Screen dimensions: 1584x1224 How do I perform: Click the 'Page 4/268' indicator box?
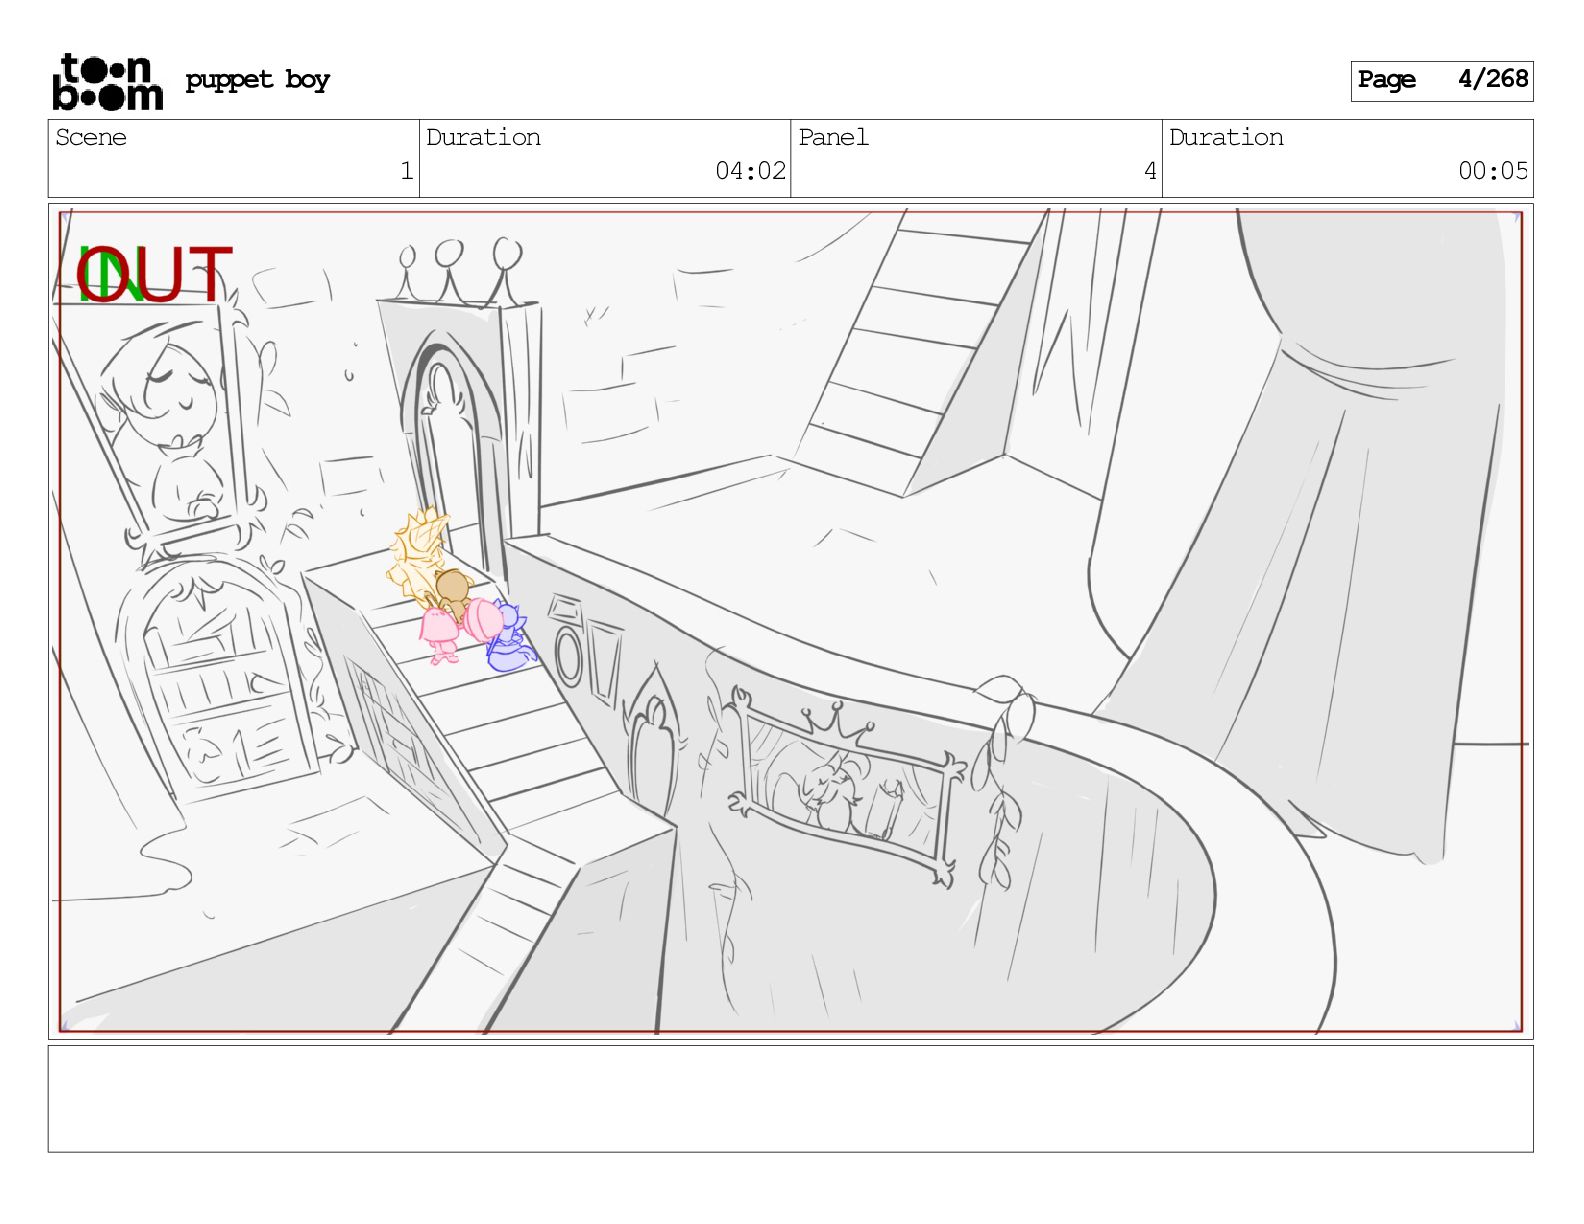(x=1441, y=81)
